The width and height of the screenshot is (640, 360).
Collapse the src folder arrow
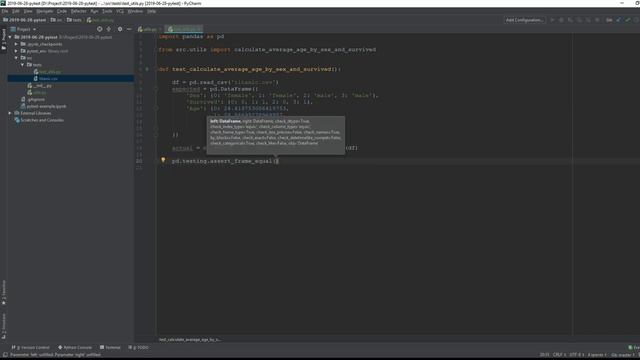(16, 58)
